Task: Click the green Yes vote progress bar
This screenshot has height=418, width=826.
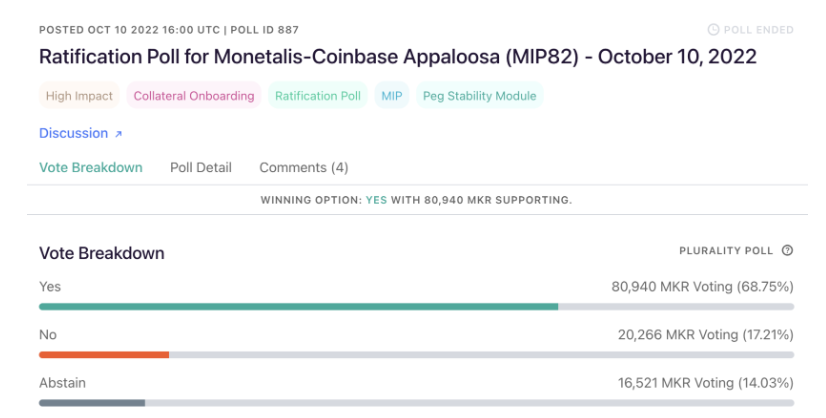Action: [x=299, y=307]
